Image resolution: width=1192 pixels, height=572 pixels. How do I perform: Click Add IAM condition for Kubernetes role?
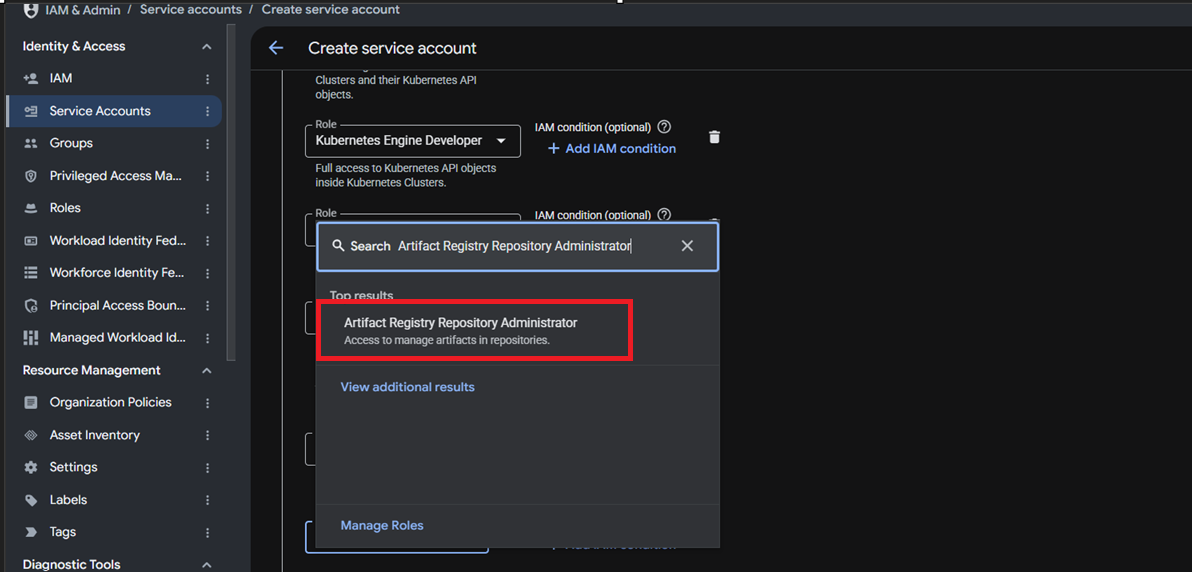(x=612, y=149)
